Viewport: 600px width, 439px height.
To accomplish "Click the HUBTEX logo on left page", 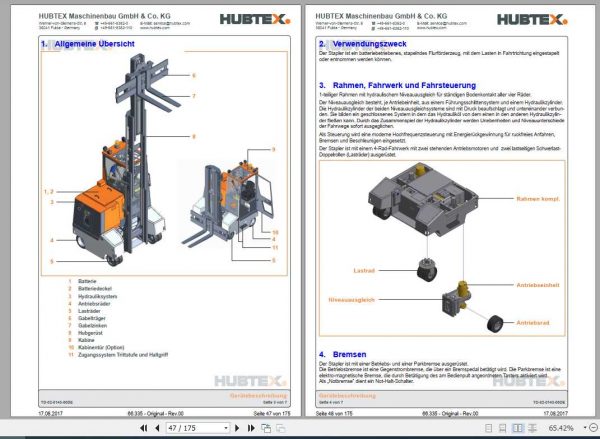I will (255, 19).
